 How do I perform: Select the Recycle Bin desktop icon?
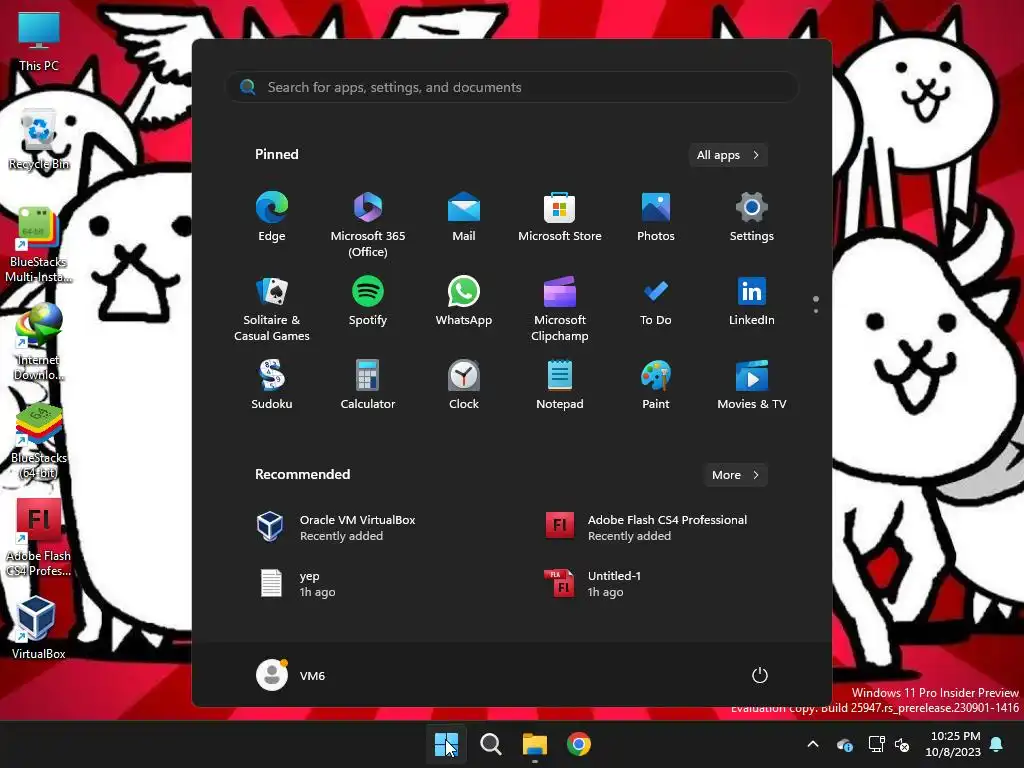click(x=39, y=140)
